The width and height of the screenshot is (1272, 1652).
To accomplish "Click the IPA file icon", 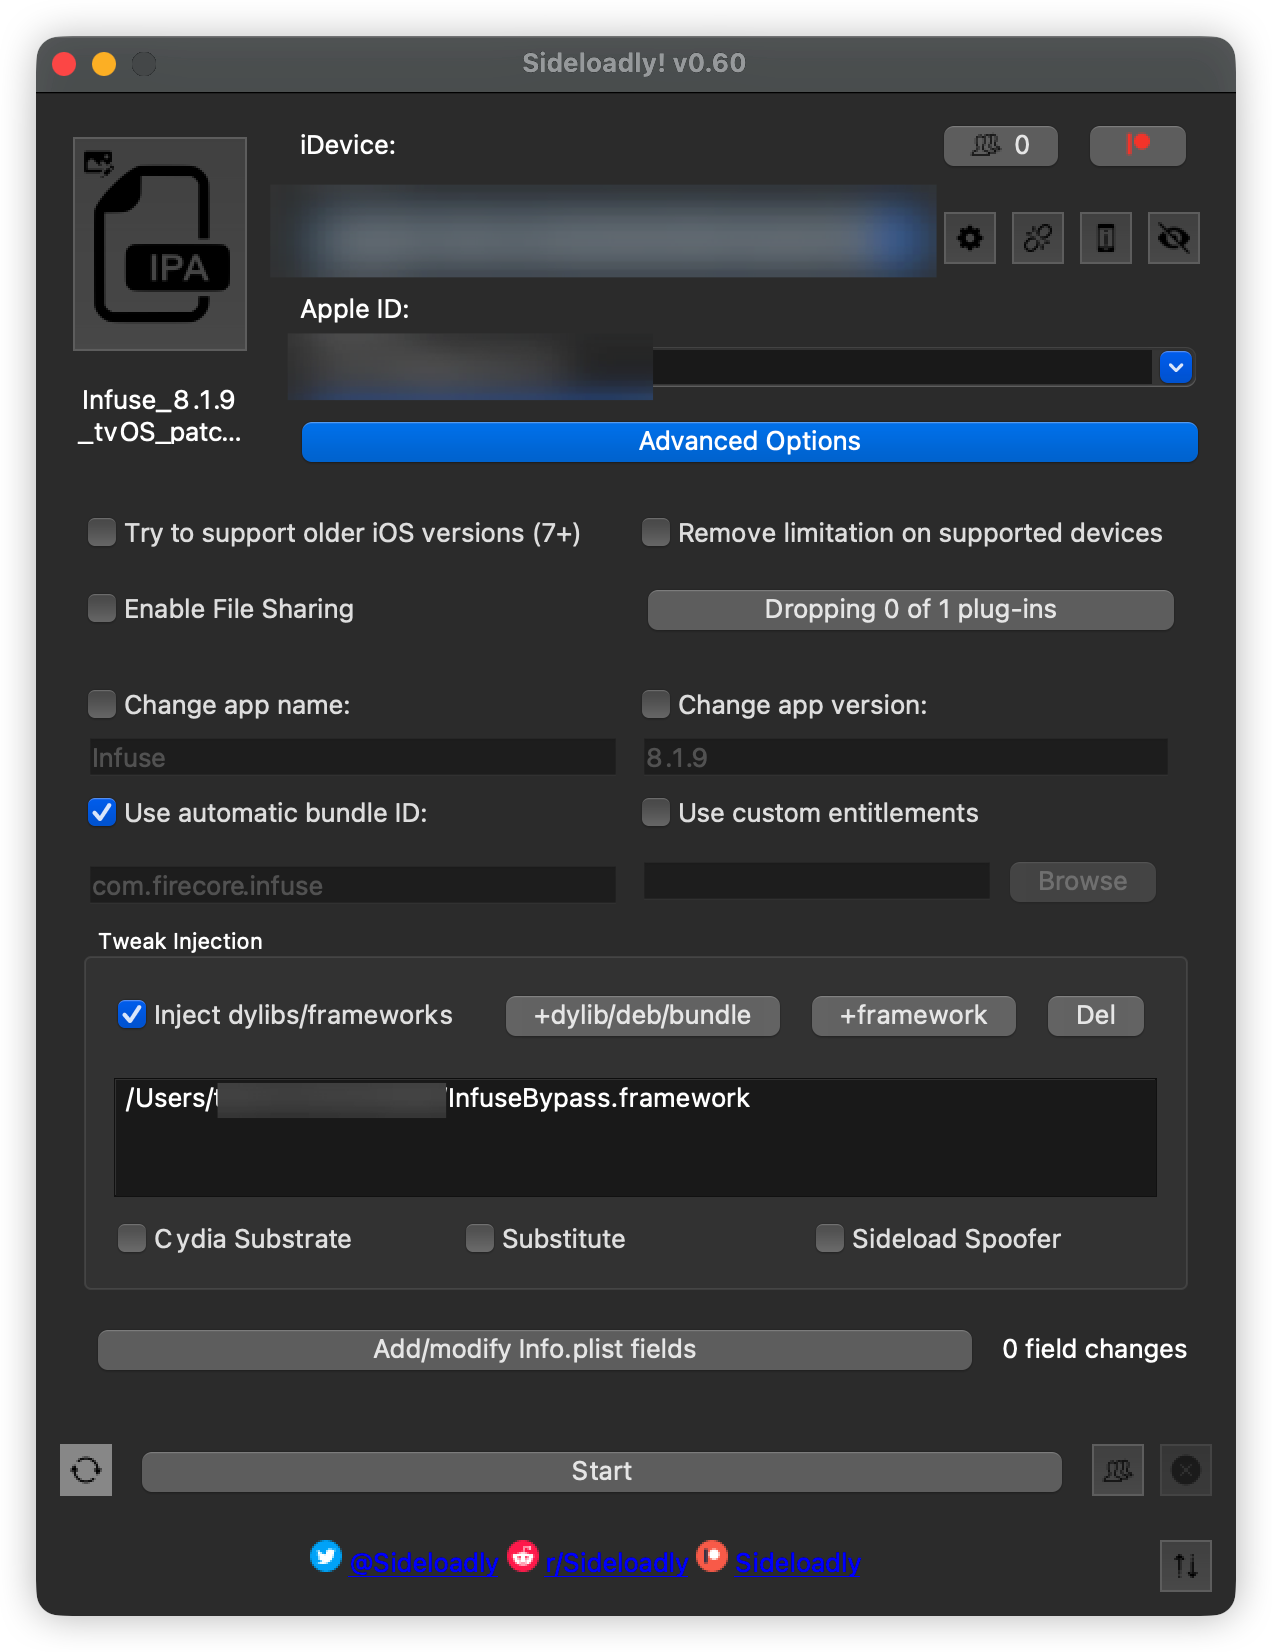I will (160, 244).
